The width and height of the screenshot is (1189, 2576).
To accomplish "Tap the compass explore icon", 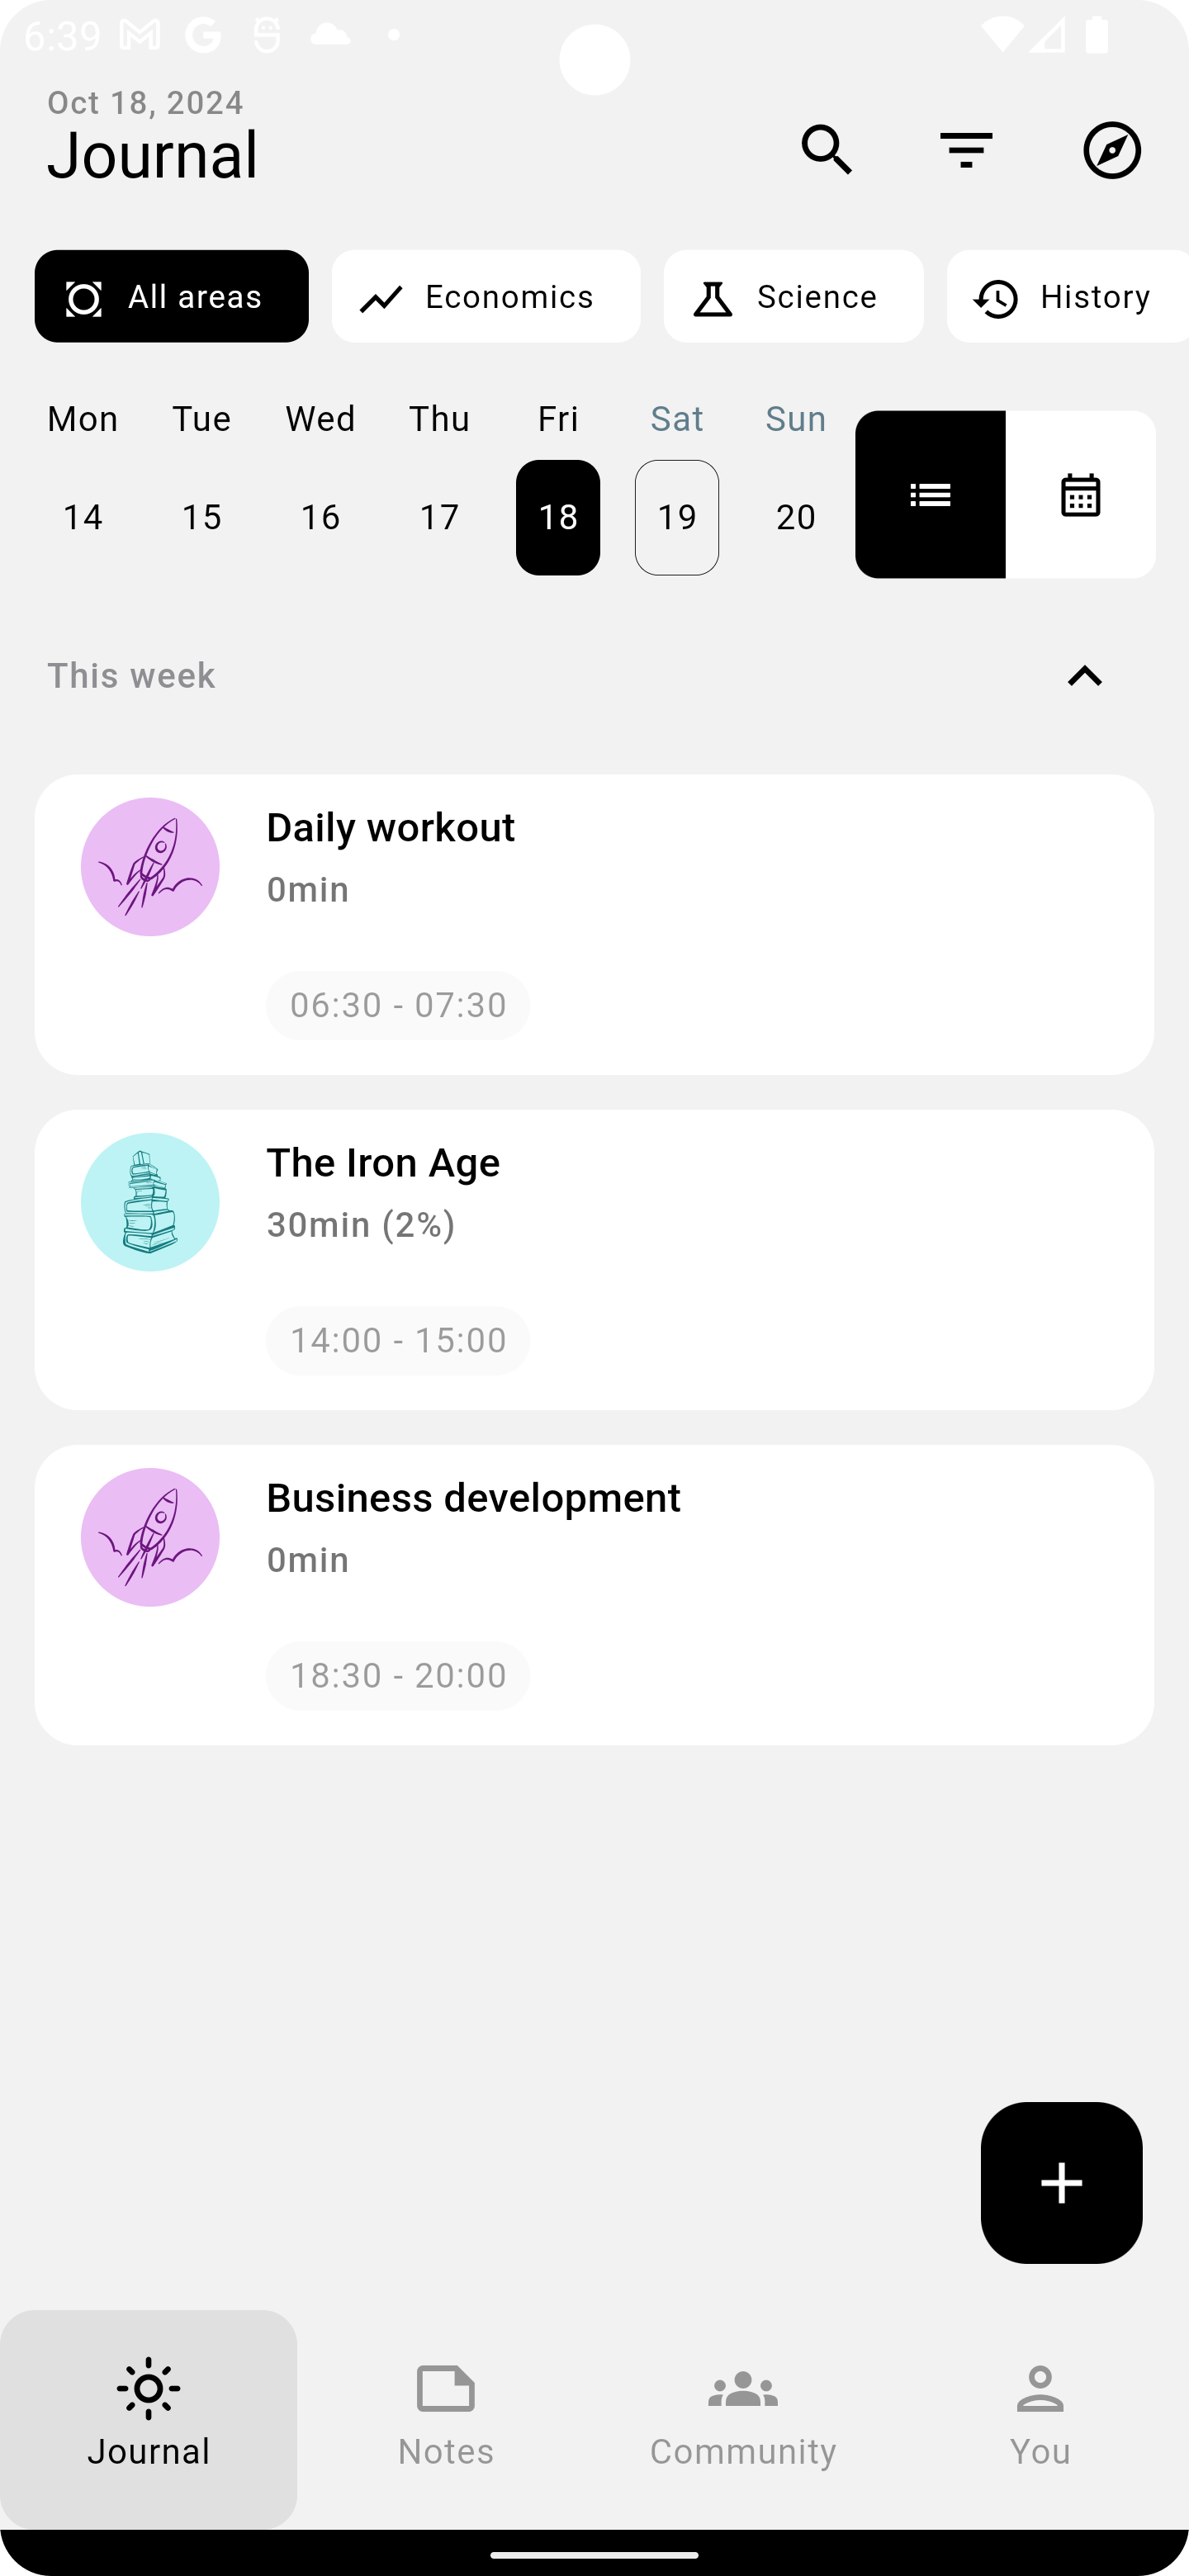I will (x=1112, y=150).
